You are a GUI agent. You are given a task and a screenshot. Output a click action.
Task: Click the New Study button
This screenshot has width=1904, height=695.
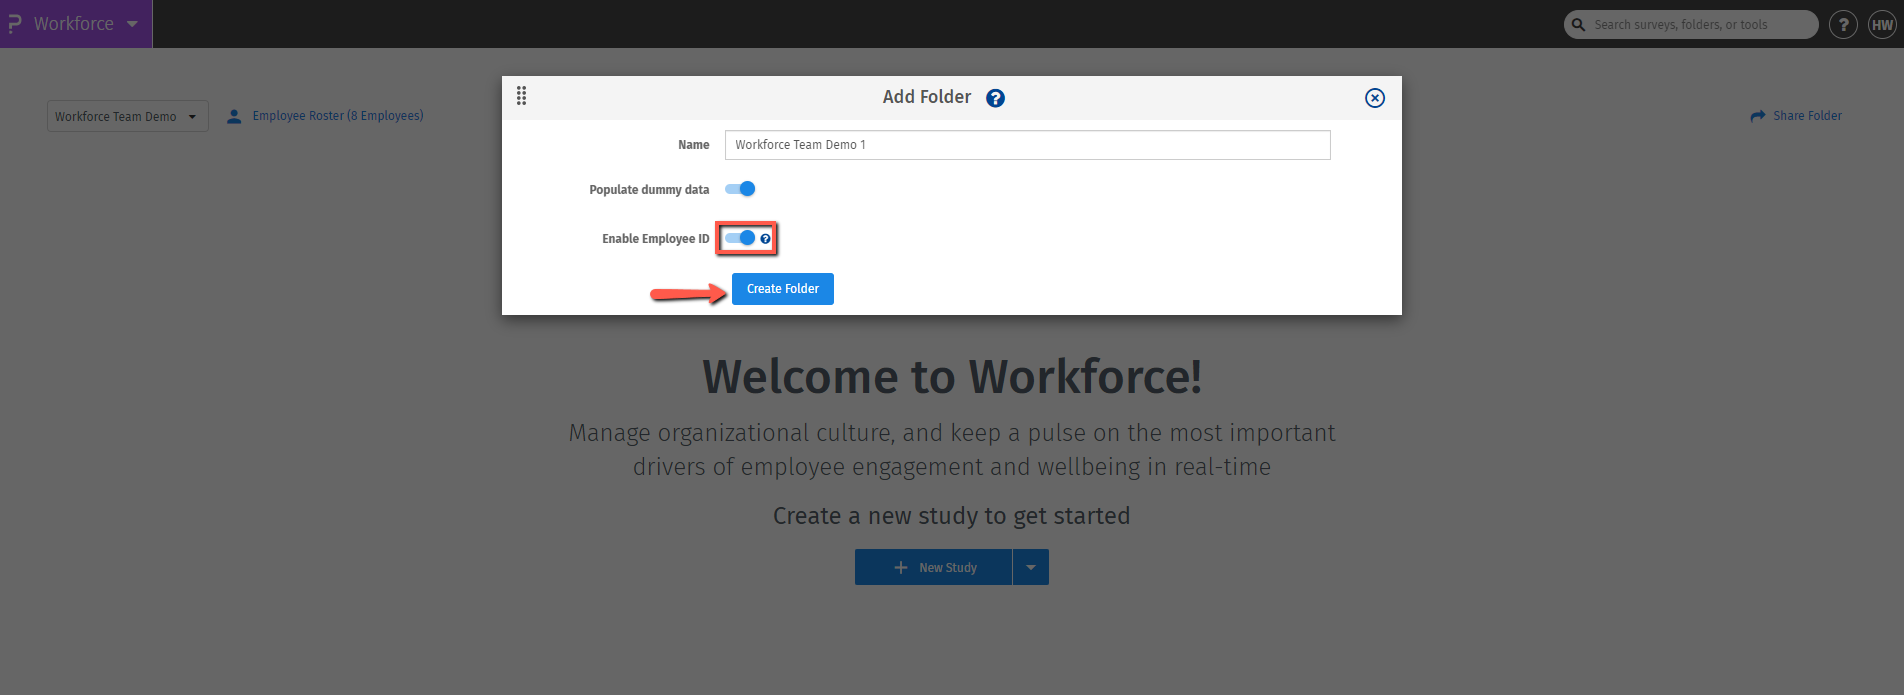click(933, 567)
